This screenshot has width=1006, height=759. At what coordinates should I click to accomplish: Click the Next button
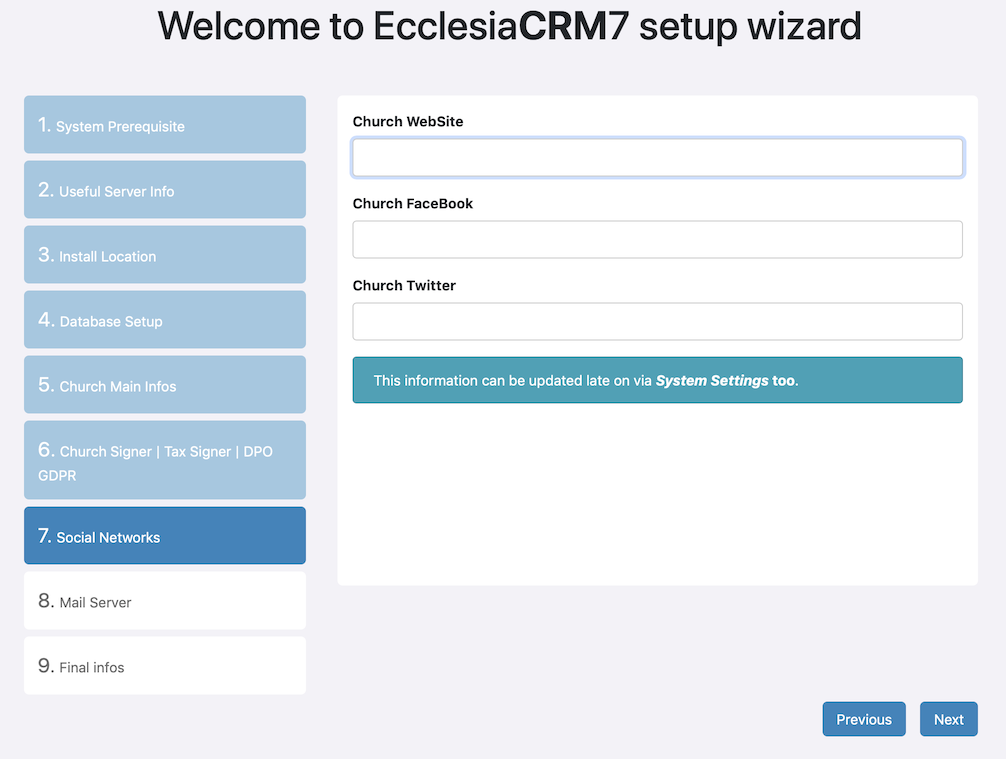coord(949,719)
